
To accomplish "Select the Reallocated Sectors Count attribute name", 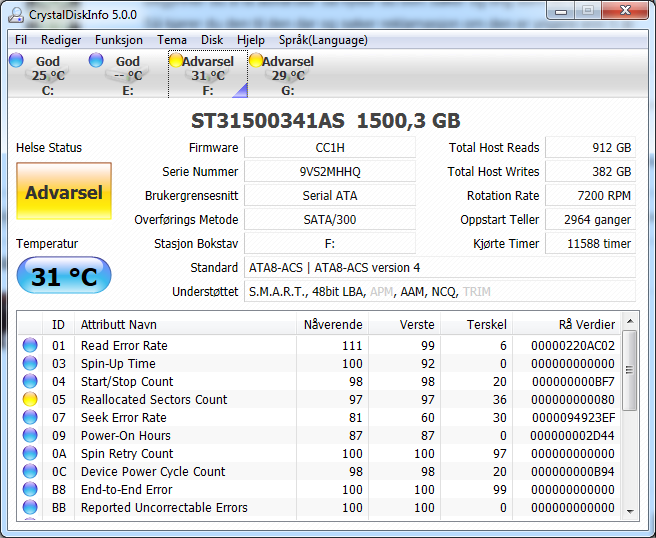I will coord(154,400).
